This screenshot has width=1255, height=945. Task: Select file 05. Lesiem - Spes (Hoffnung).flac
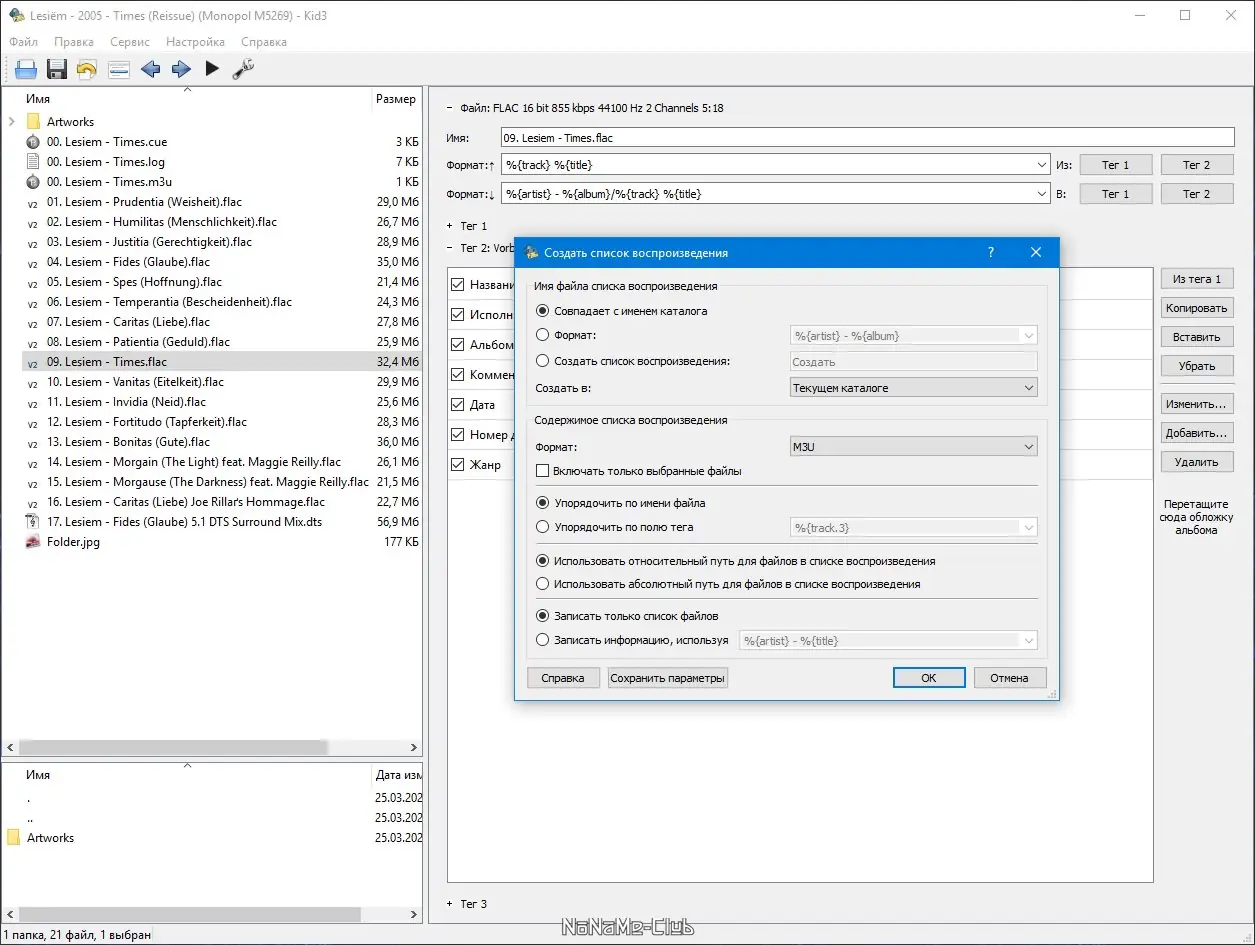click(134, 282)
